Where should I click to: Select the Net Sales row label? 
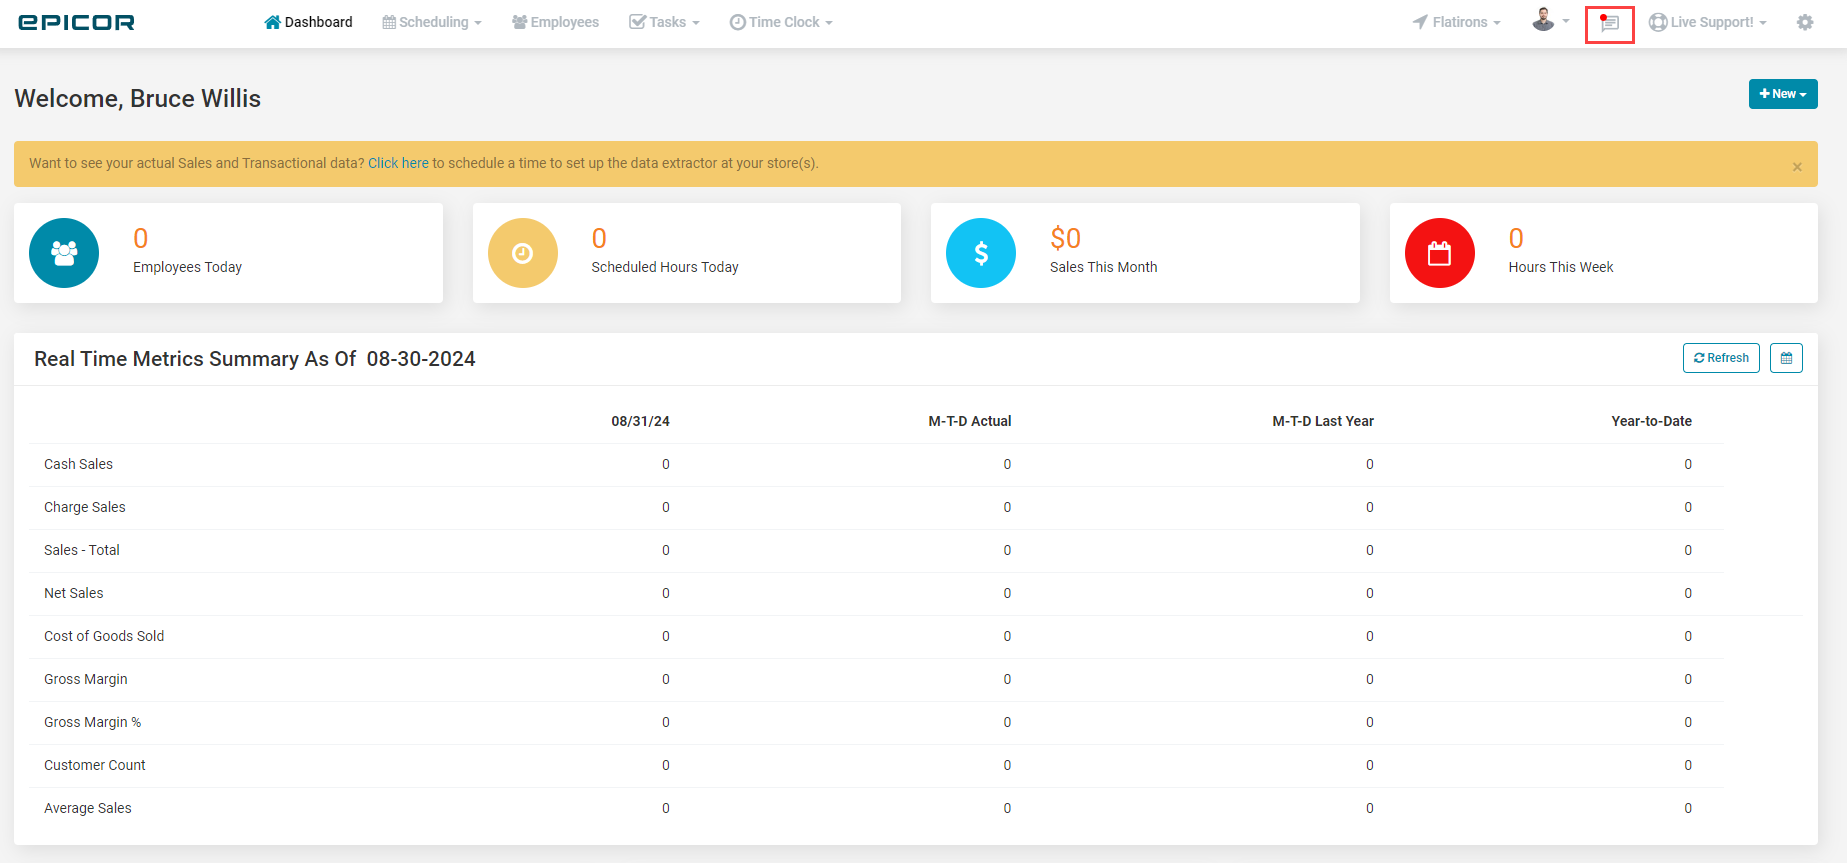74,593
